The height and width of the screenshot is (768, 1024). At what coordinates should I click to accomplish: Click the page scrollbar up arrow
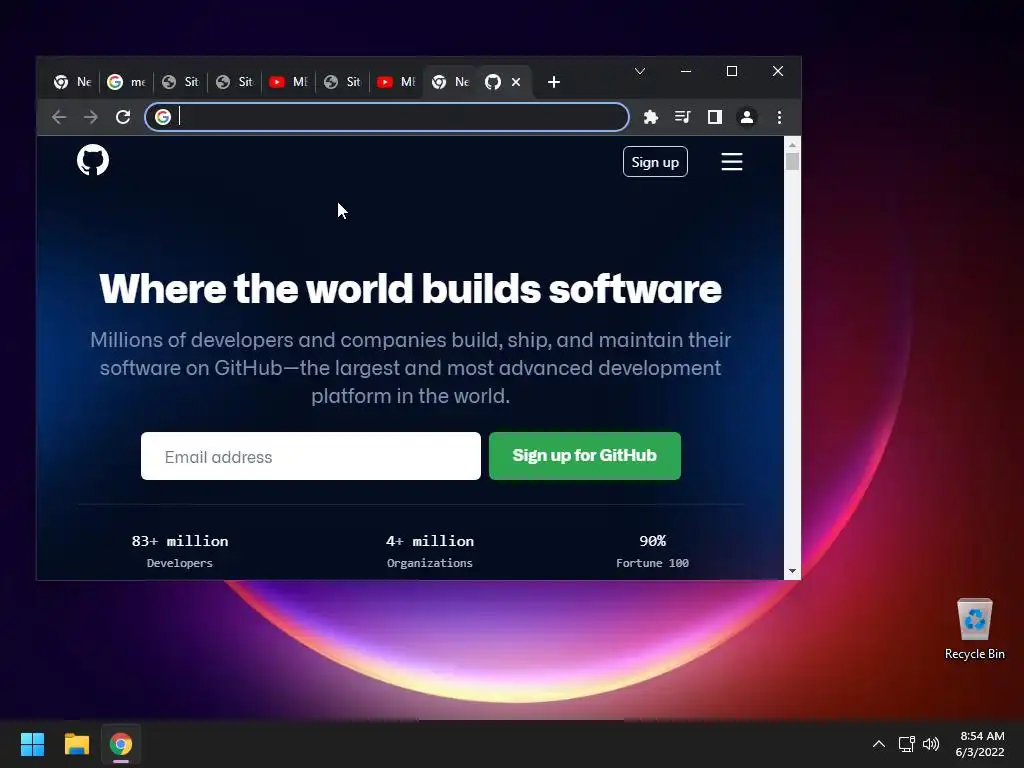click(x=792, y=145)
